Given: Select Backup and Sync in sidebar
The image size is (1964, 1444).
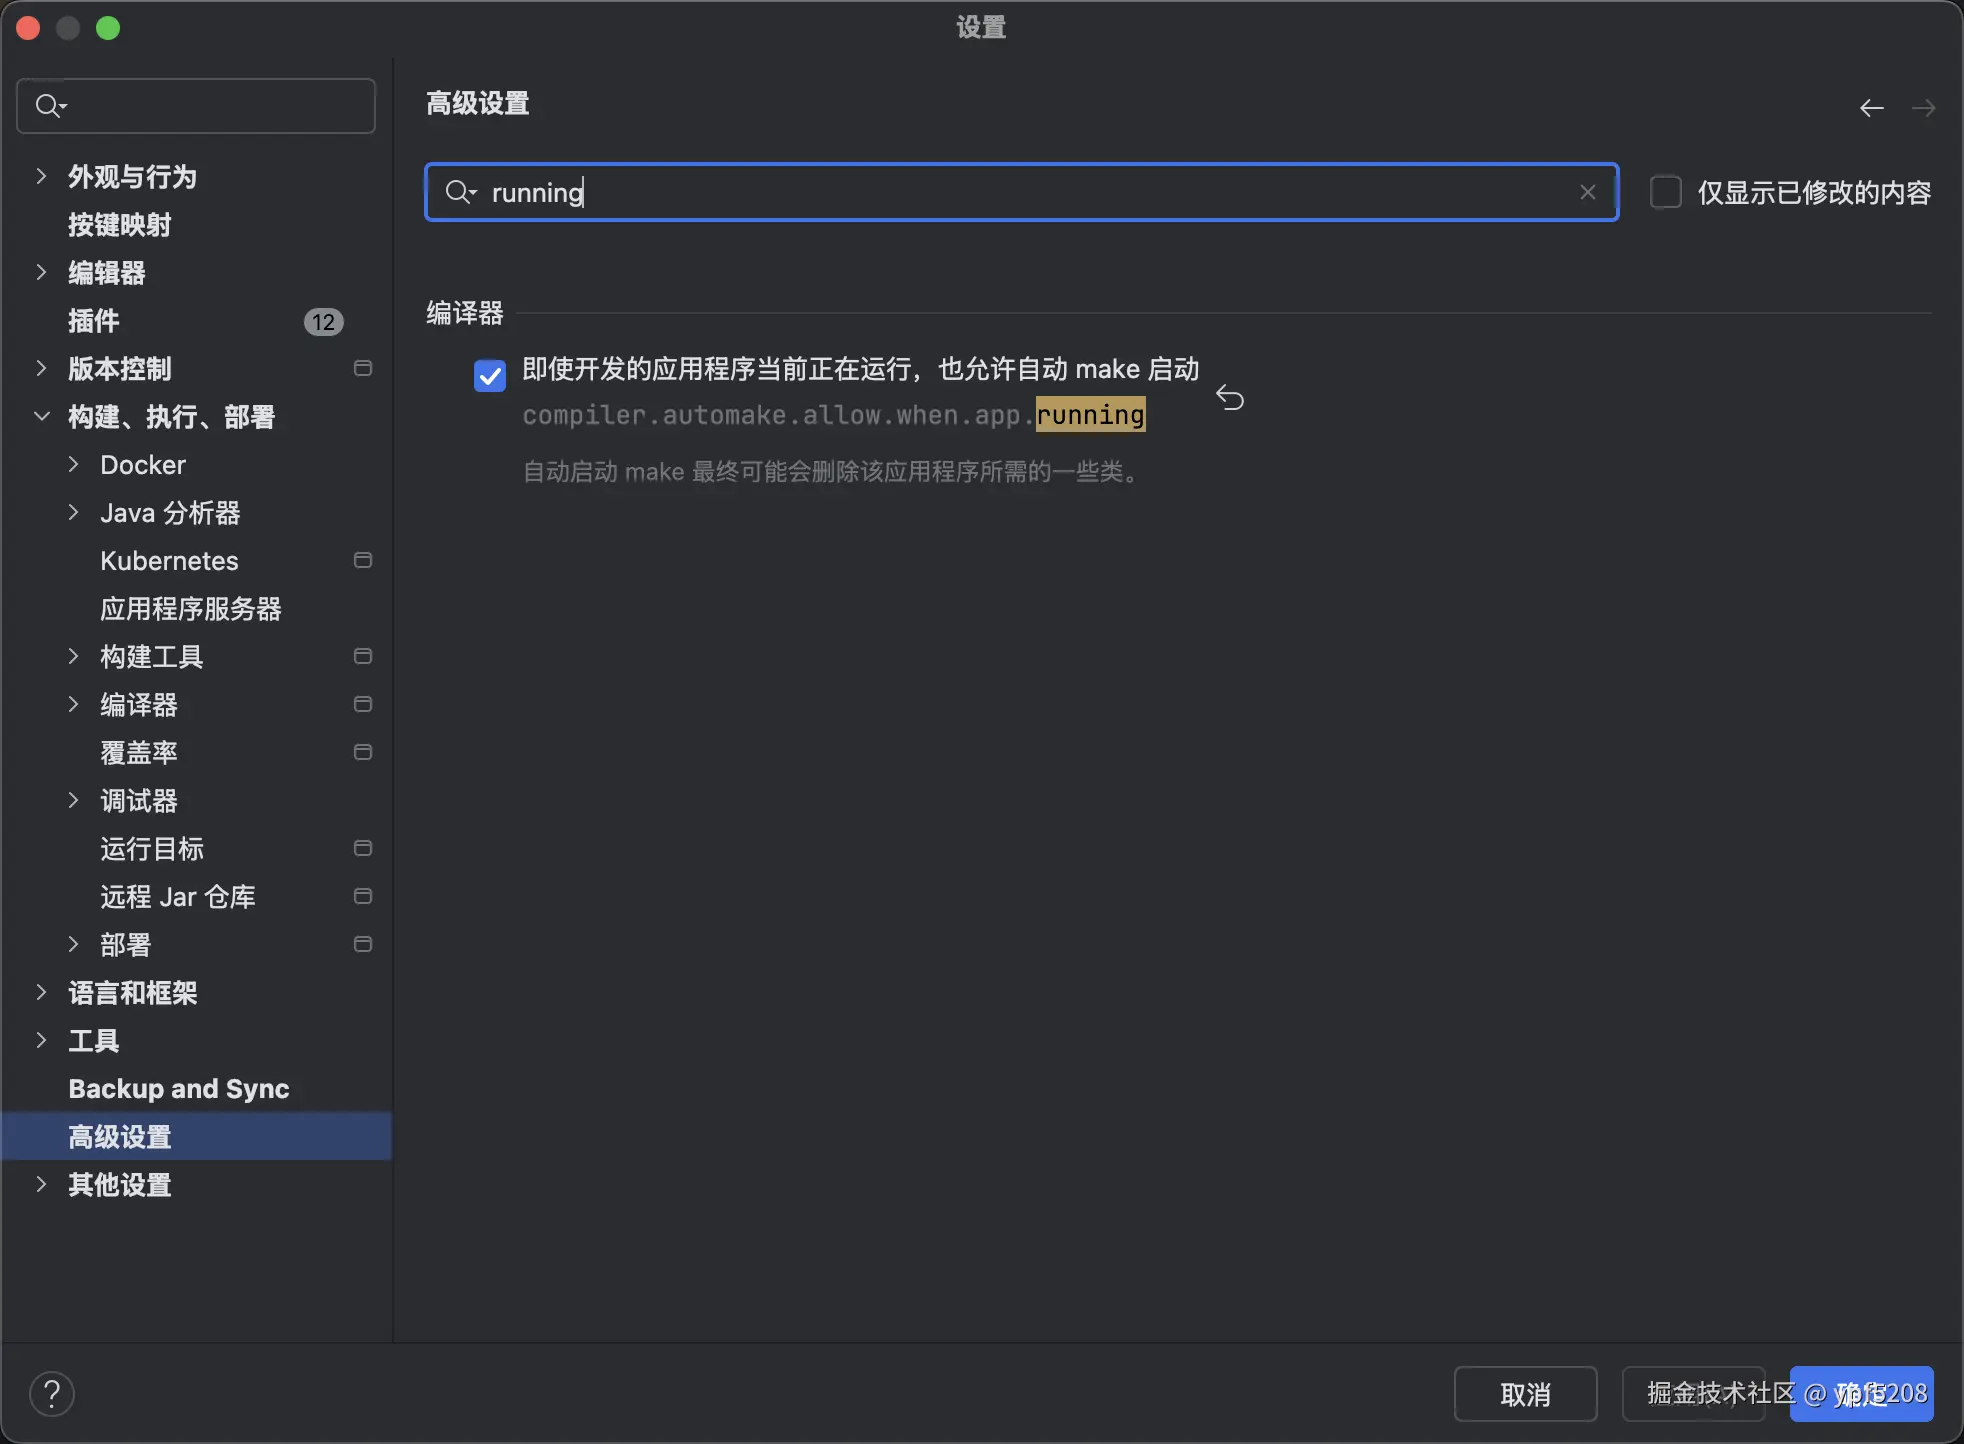Looking at the screenshot, I should click(x=179, y=1088).
